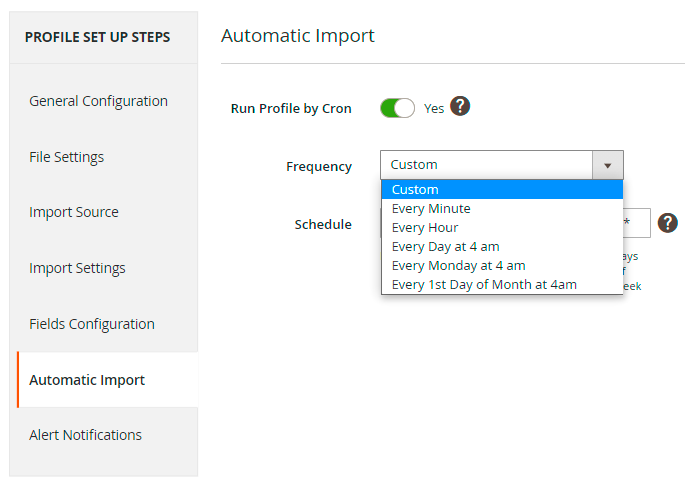Click help icon next to Run Profile toggle
Image resolution: width=685 pixels, height=485 pixels.
click(460, 107)
